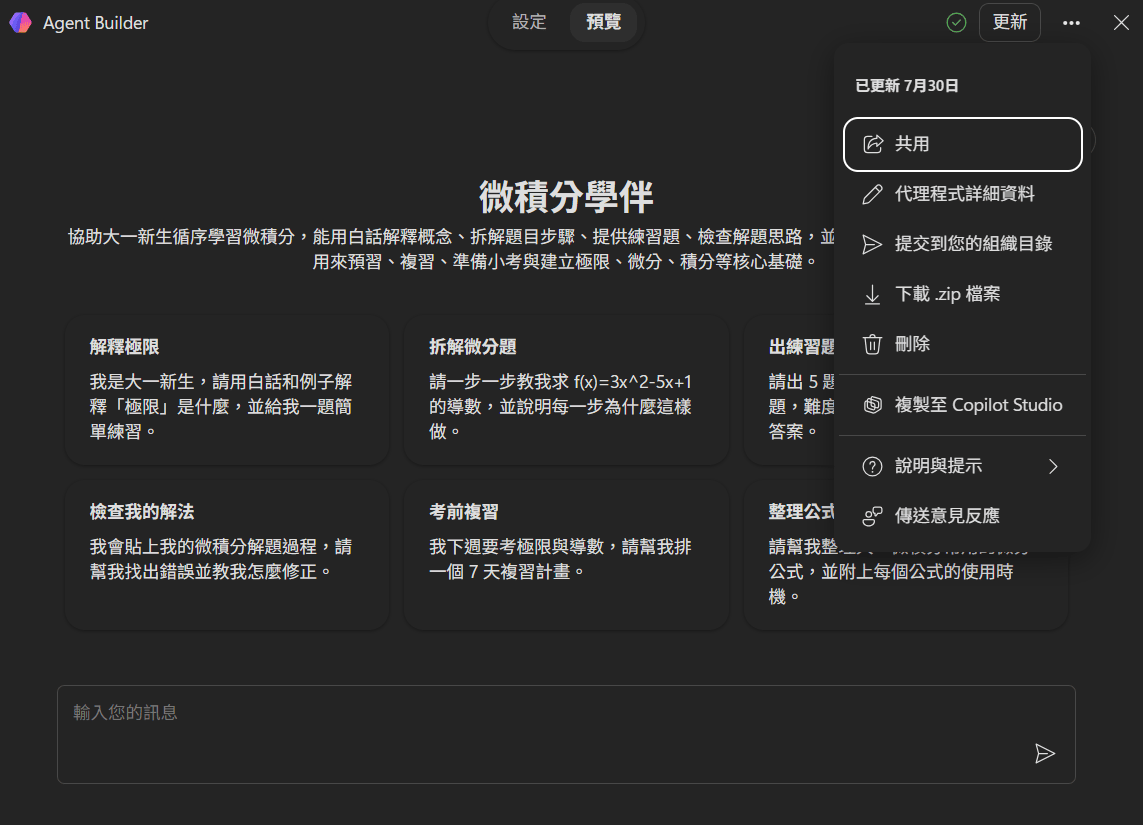Open 代理程式詳細資料 menu entry
The height and width of the screenshot is (825, 1143).
point(962,194)
